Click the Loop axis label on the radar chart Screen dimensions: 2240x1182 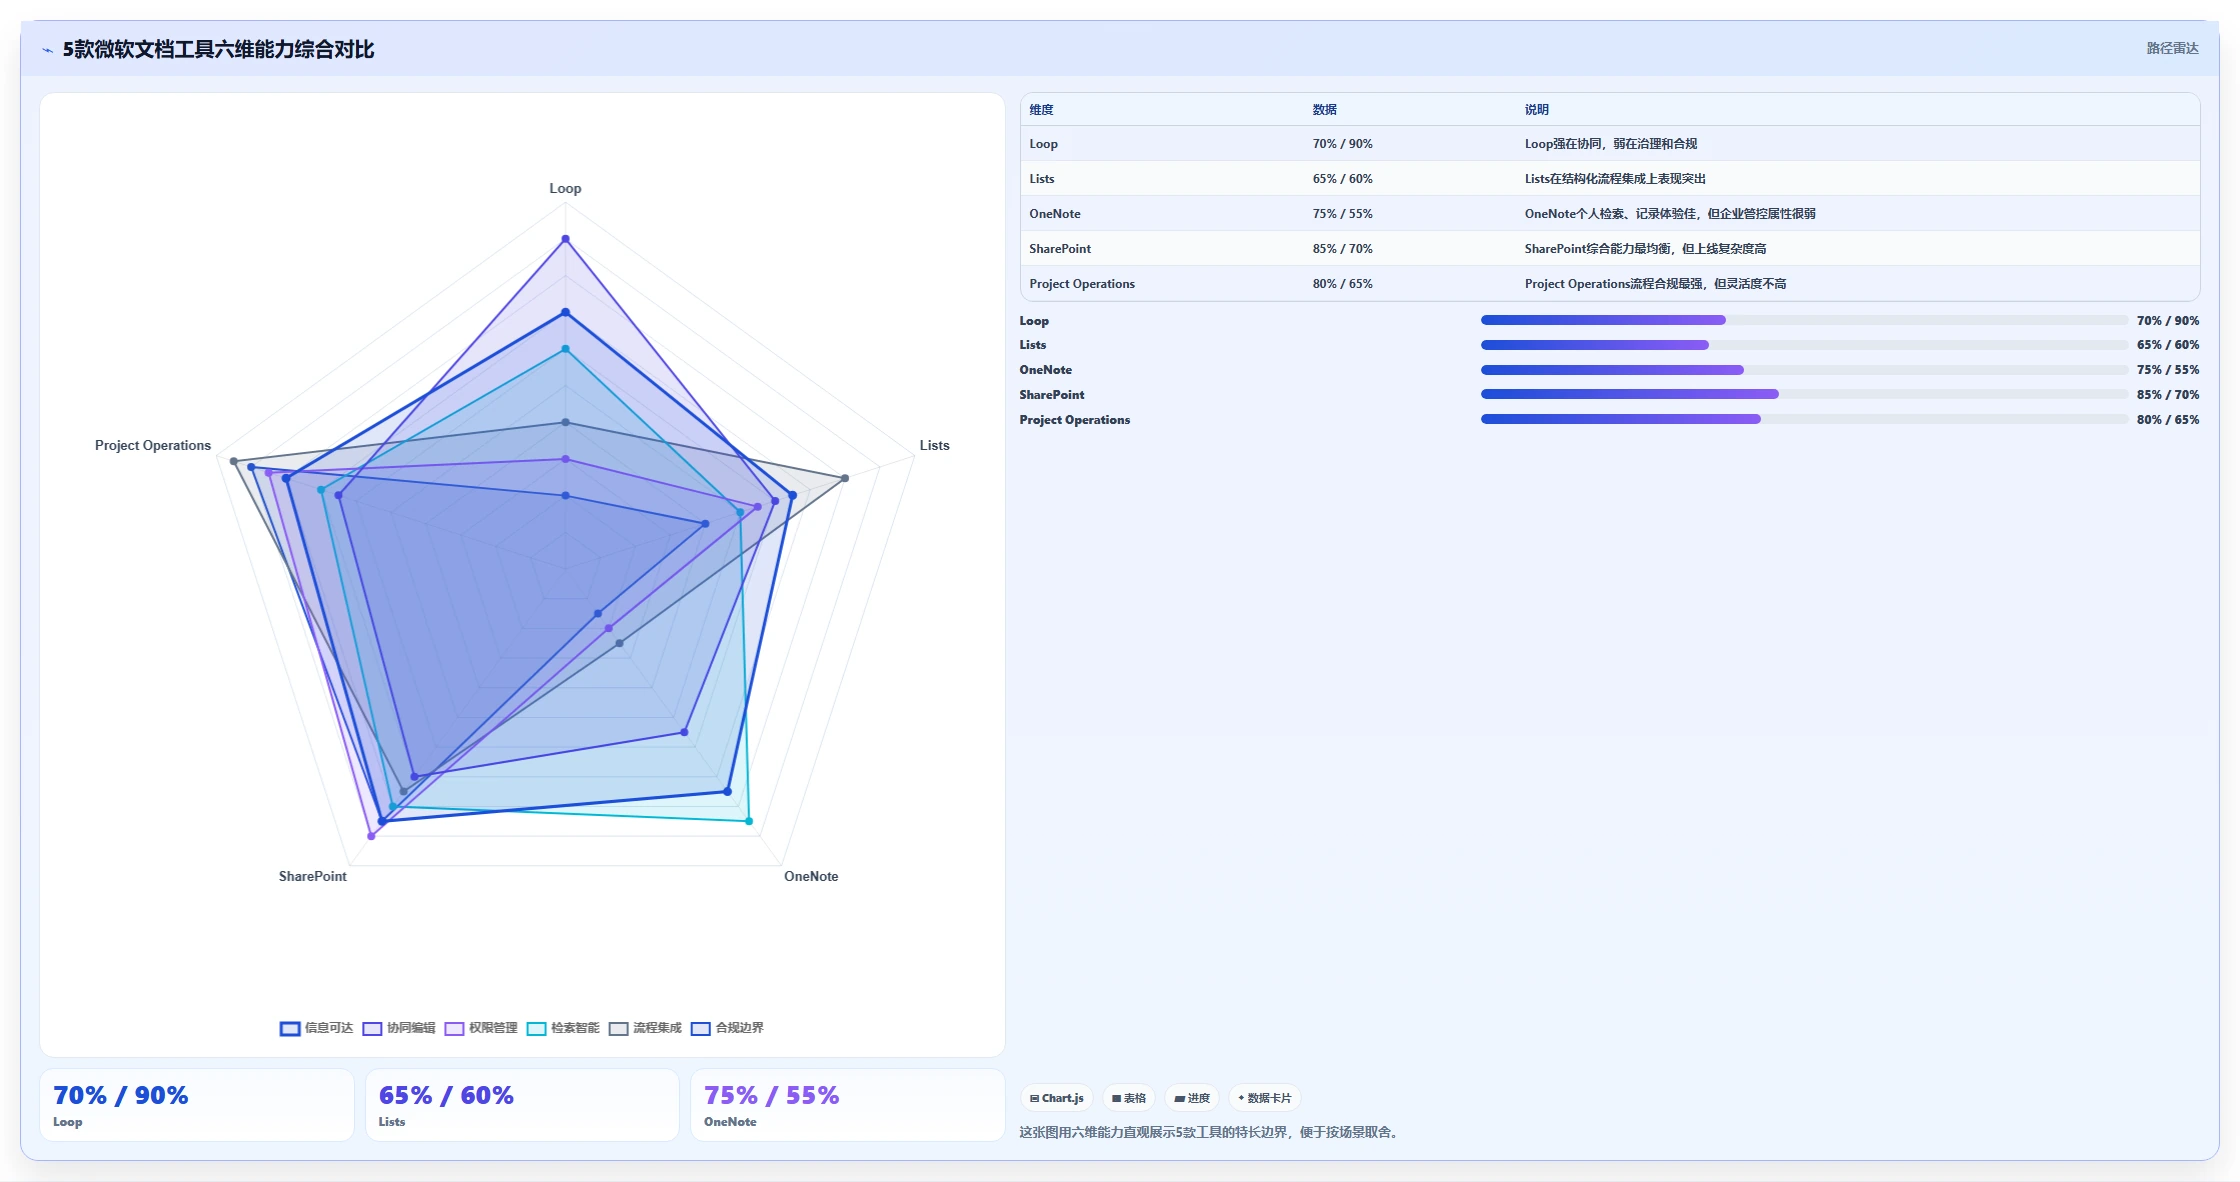(x=565, y=188)
